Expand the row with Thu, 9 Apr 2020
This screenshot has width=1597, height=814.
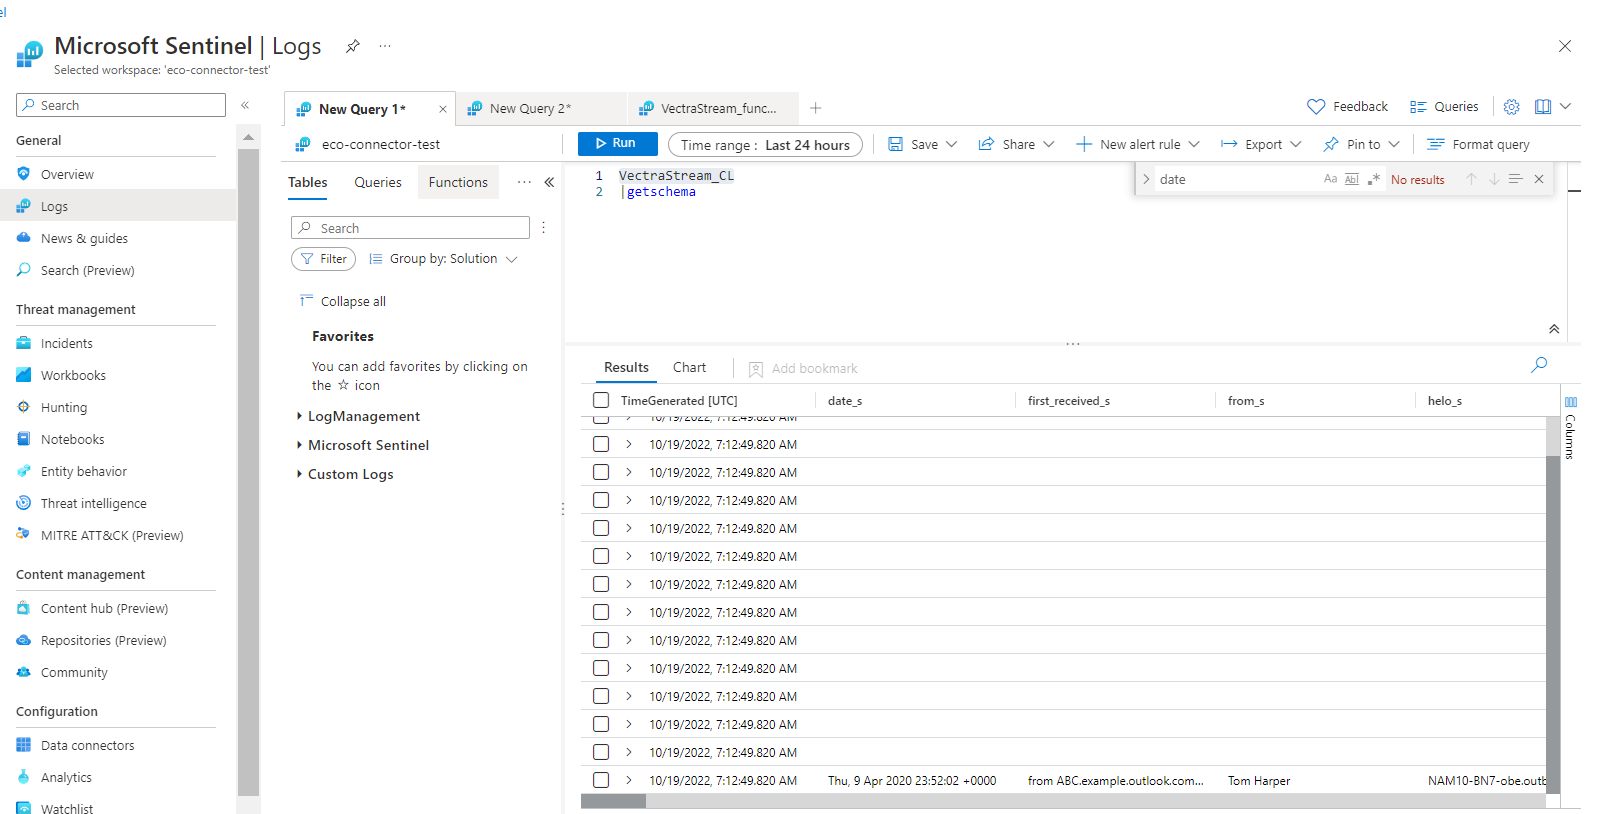coord(628,780)
